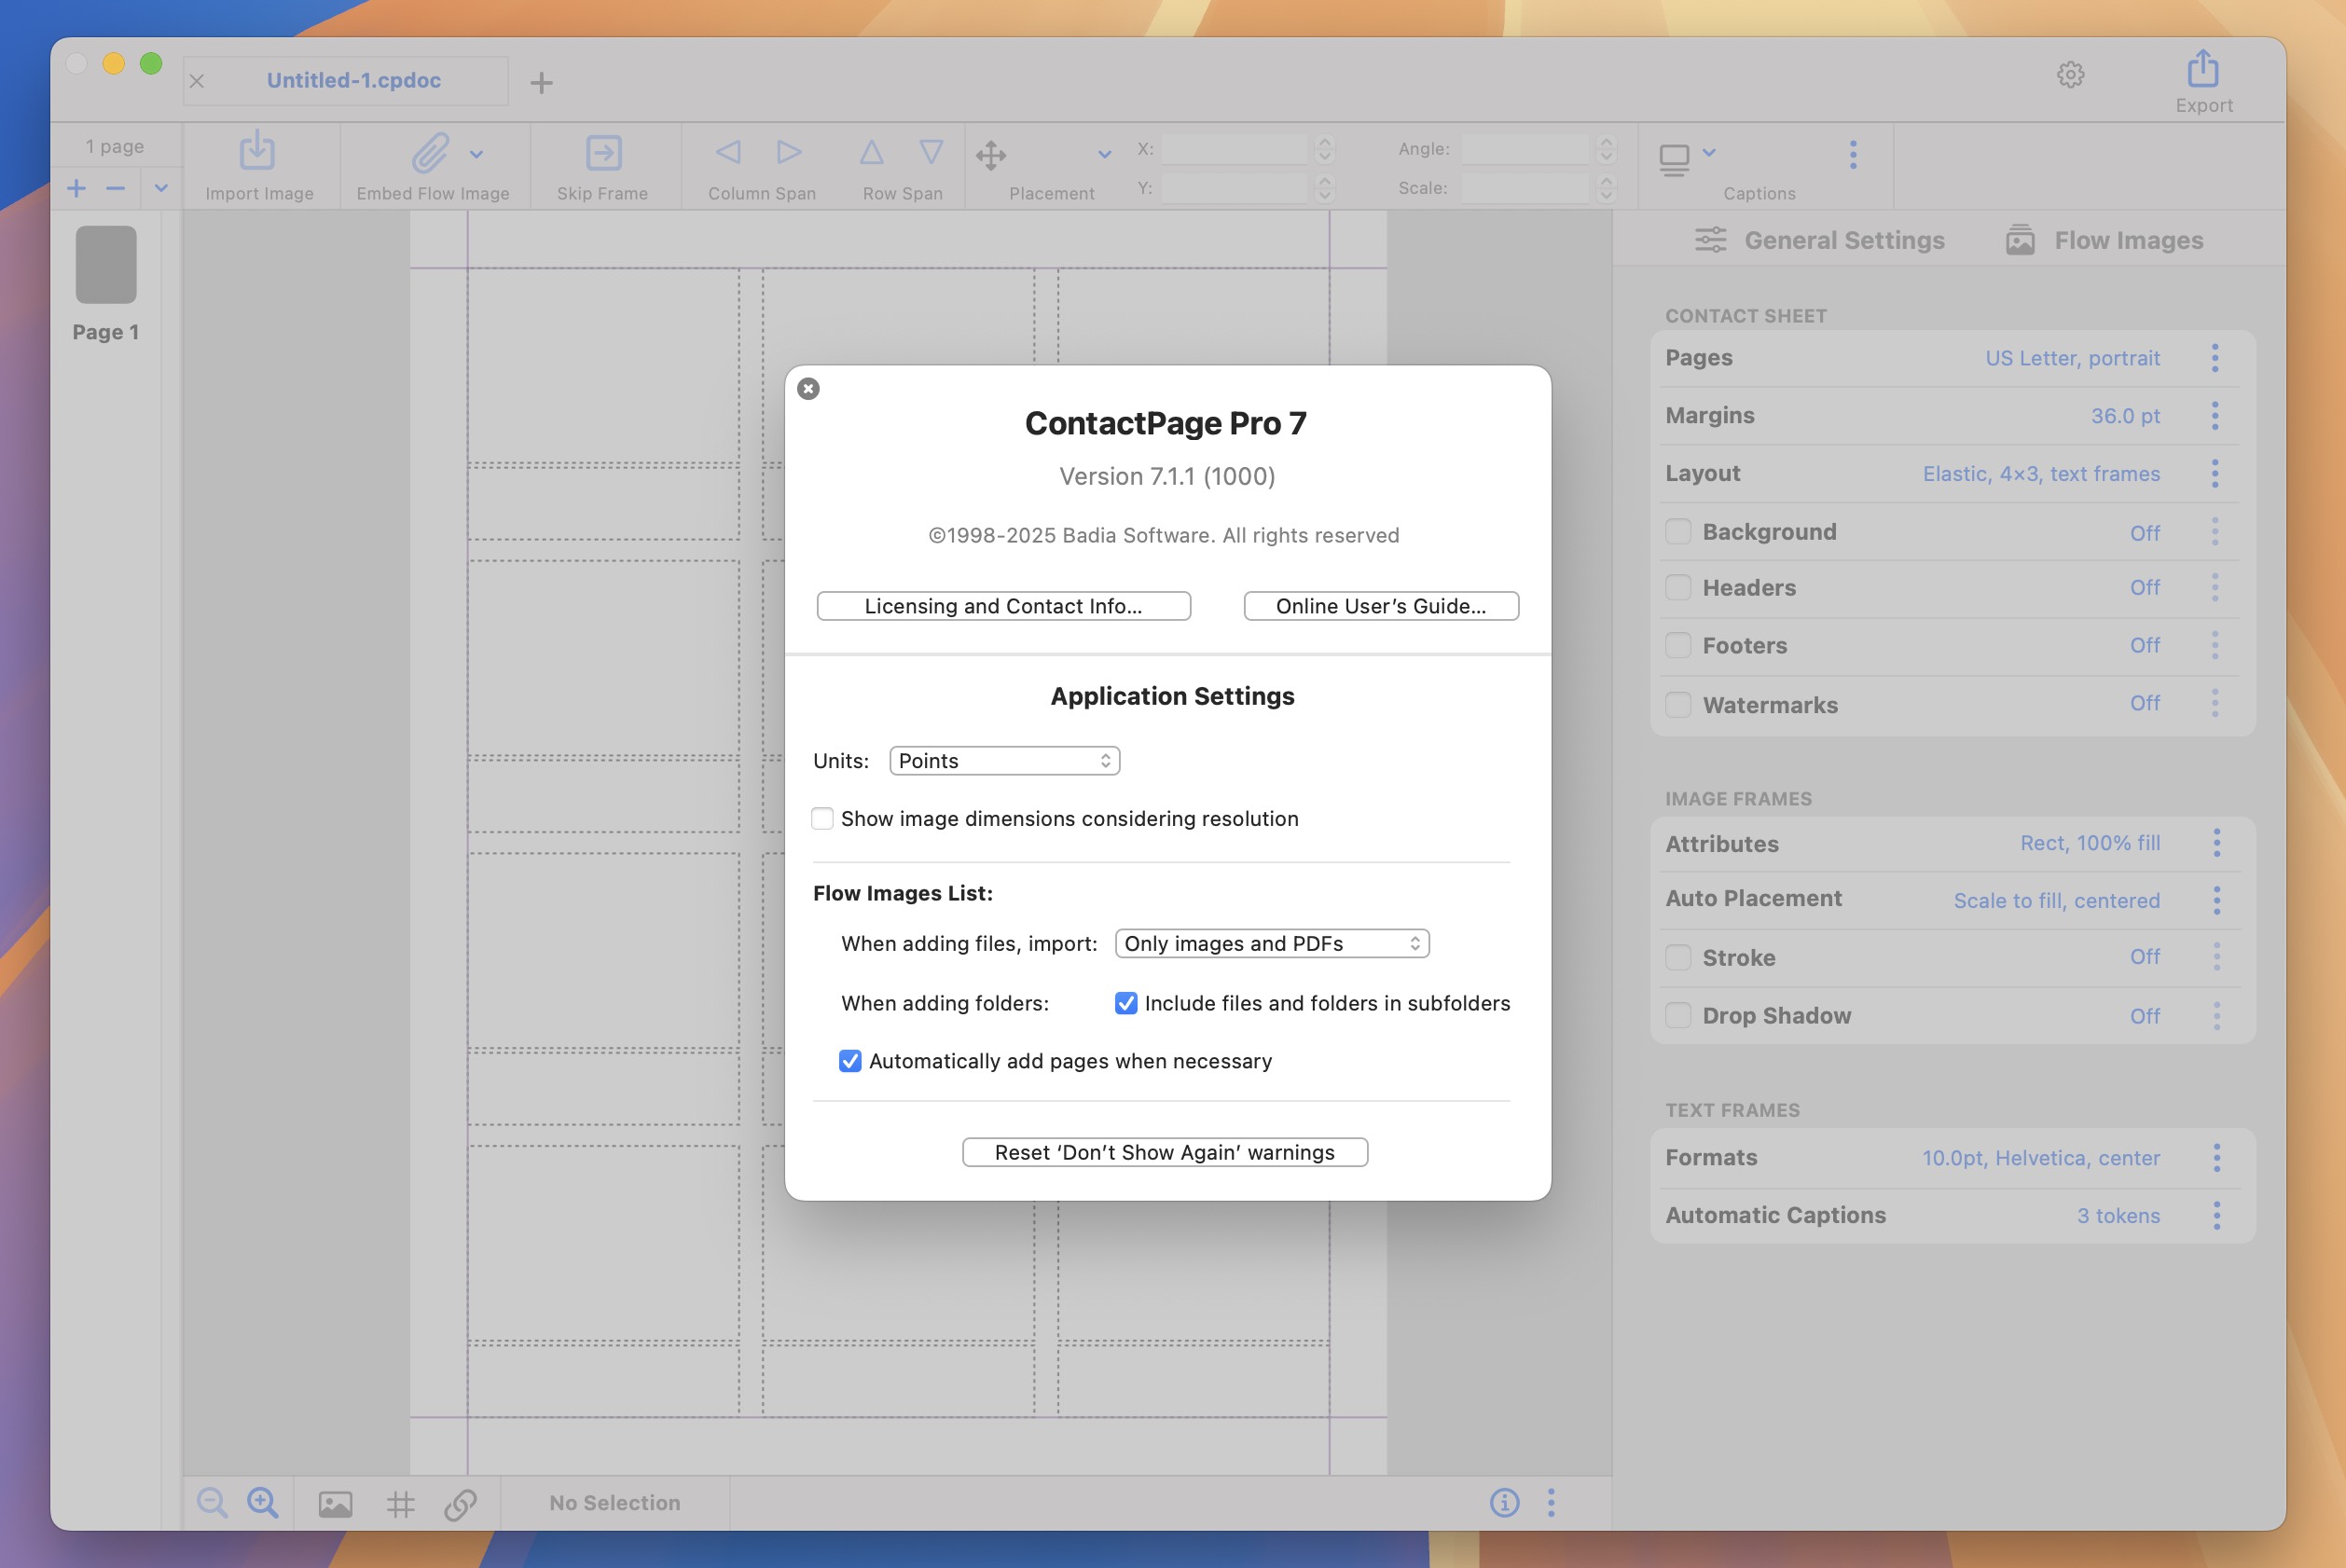This screenshot has height=1568, width=2346.
Task: Click the up Row Span triangle
Action: pos(871,152)
